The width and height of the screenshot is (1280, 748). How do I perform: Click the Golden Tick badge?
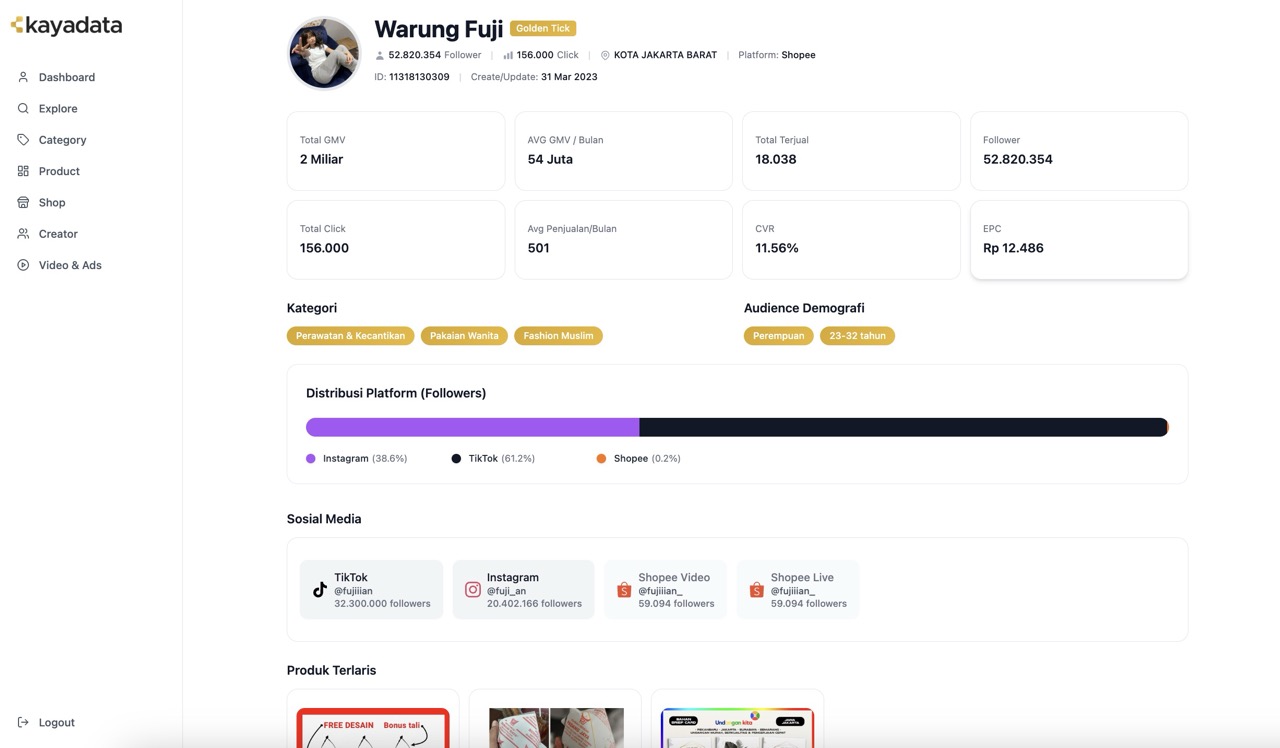click(543, 29)
